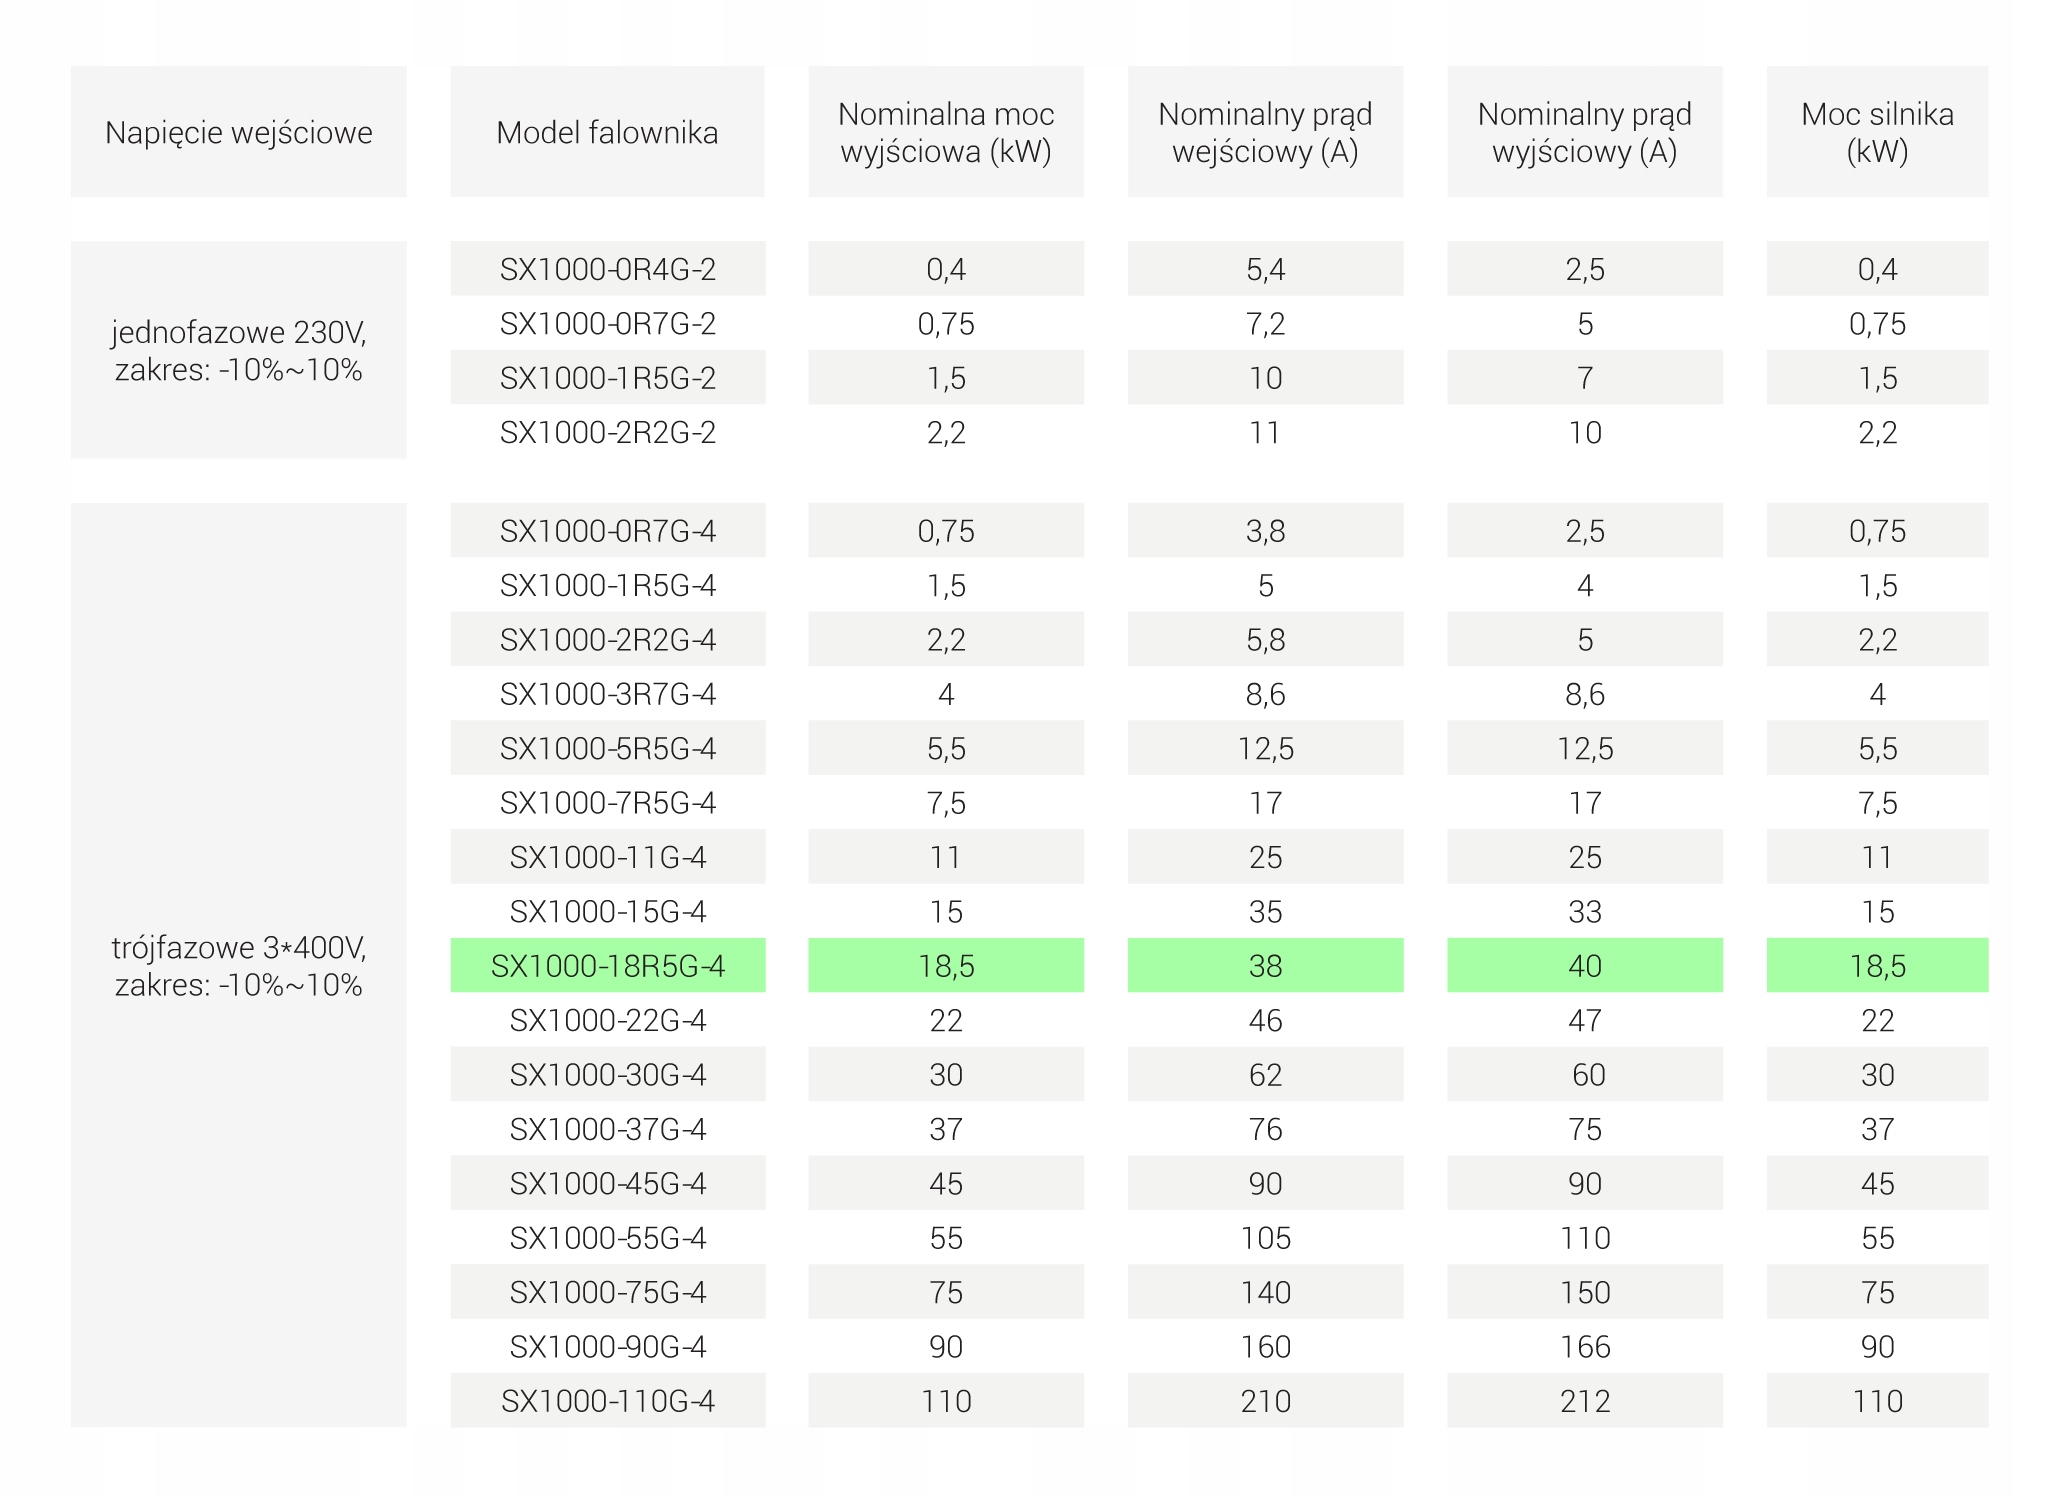Click model SX1000-2R2G-2 row label

click(607, 432)
